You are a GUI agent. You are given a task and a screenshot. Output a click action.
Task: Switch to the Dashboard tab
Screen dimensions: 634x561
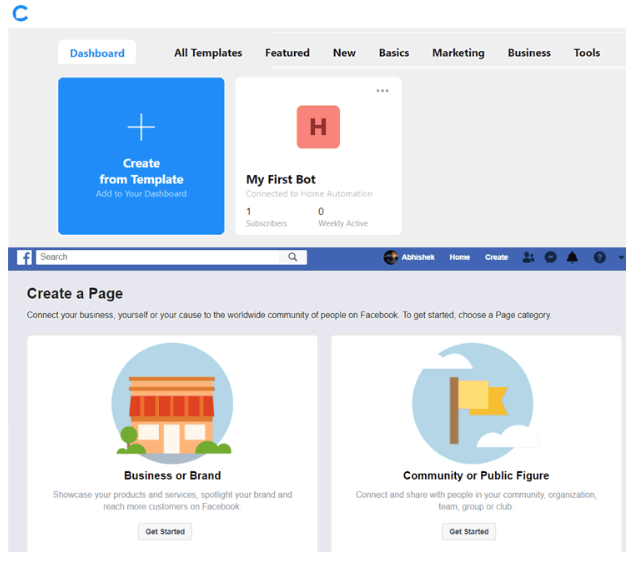[97, 53]
